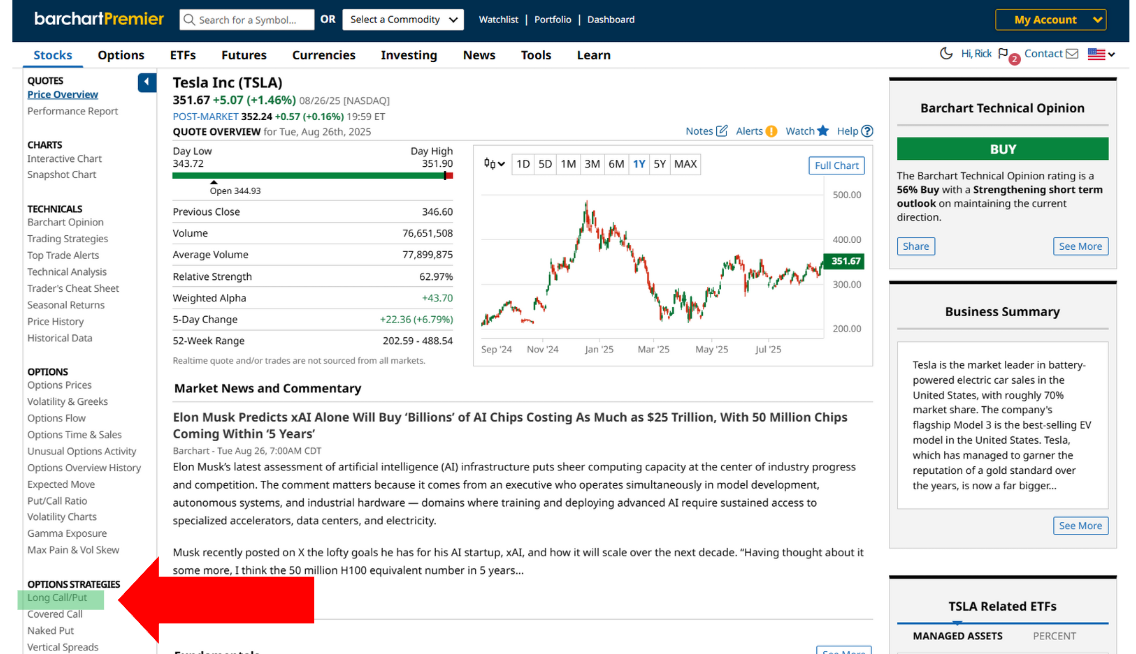Select the ETFs tab
Screen dimensions: 1136x654
pos(183,55)
